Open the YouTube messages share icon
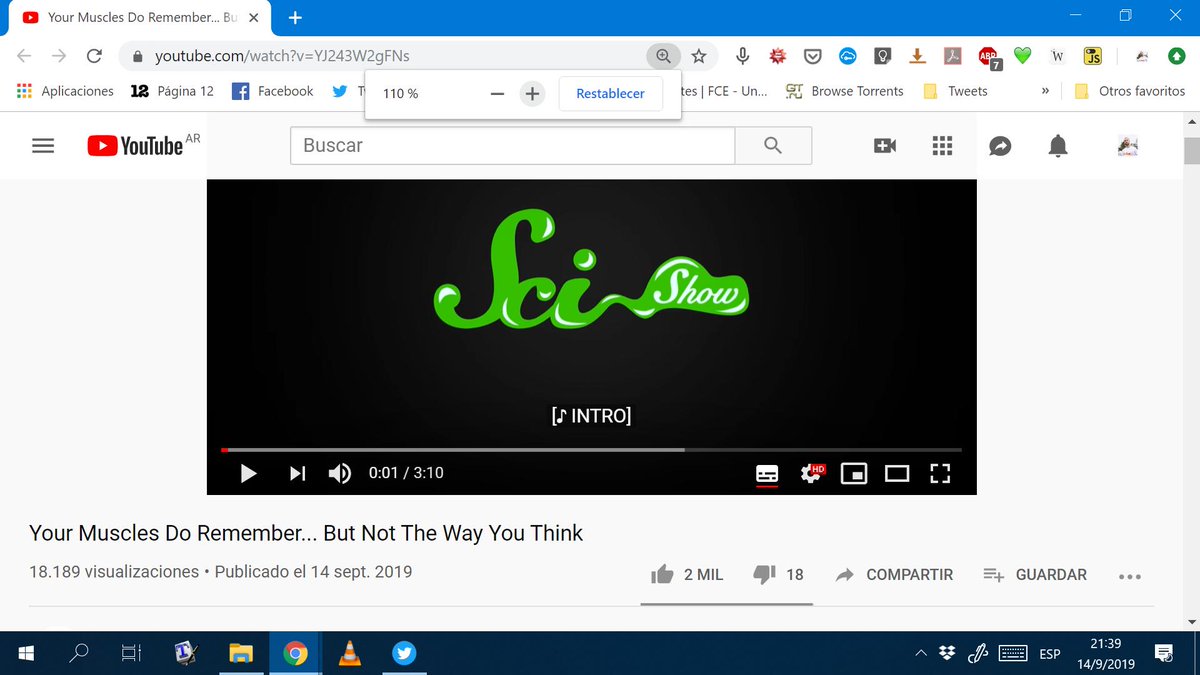 (x=1000, y=146)
